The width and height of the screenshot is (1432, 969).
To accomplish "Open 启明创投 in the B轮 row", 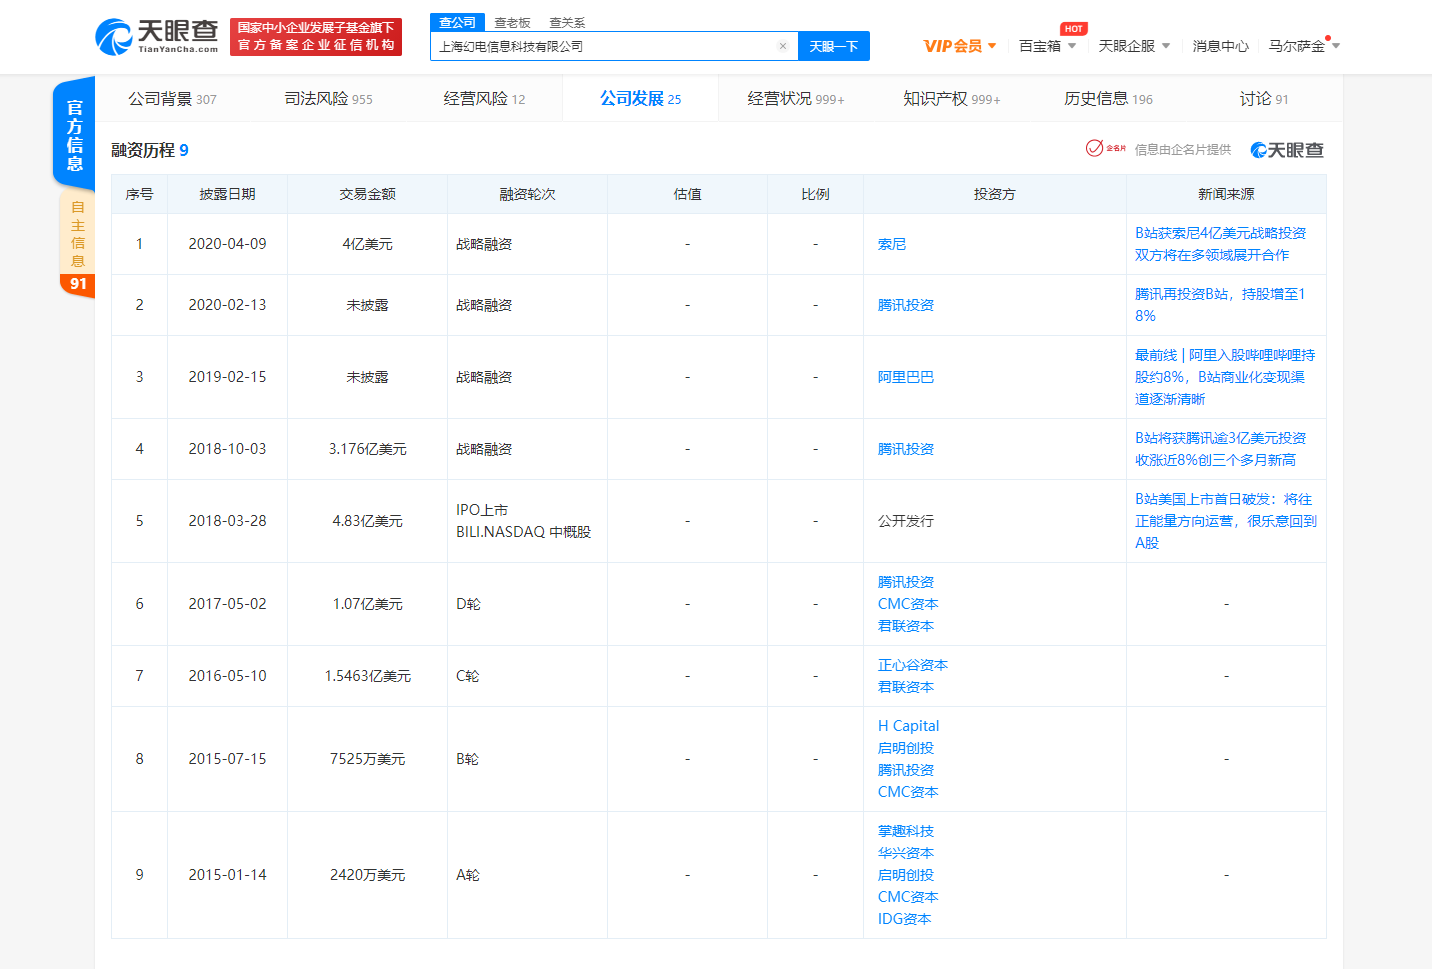I will (906, 748).
